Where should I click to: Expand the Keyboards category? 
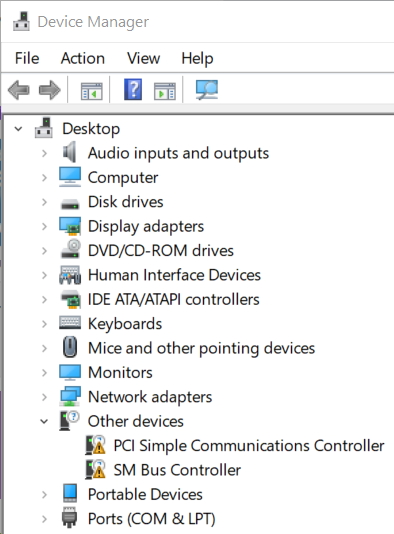click(x=44, y=324)
